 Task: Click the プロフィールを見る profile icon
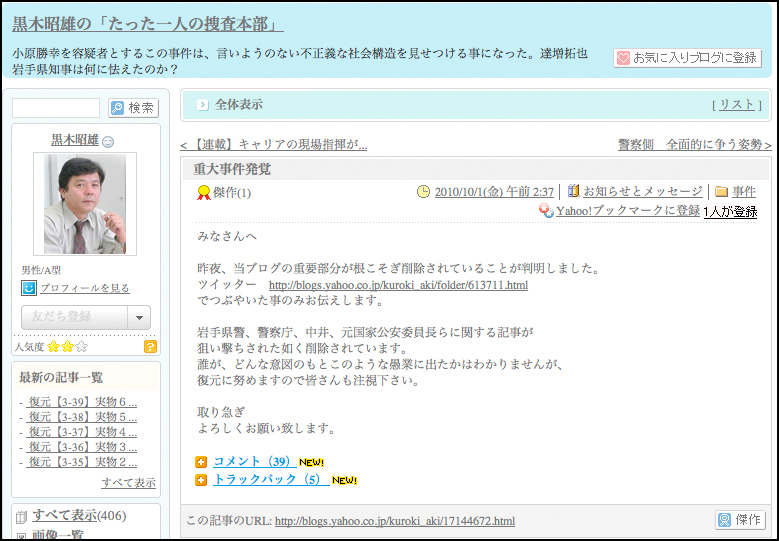[x=29, y=288]
